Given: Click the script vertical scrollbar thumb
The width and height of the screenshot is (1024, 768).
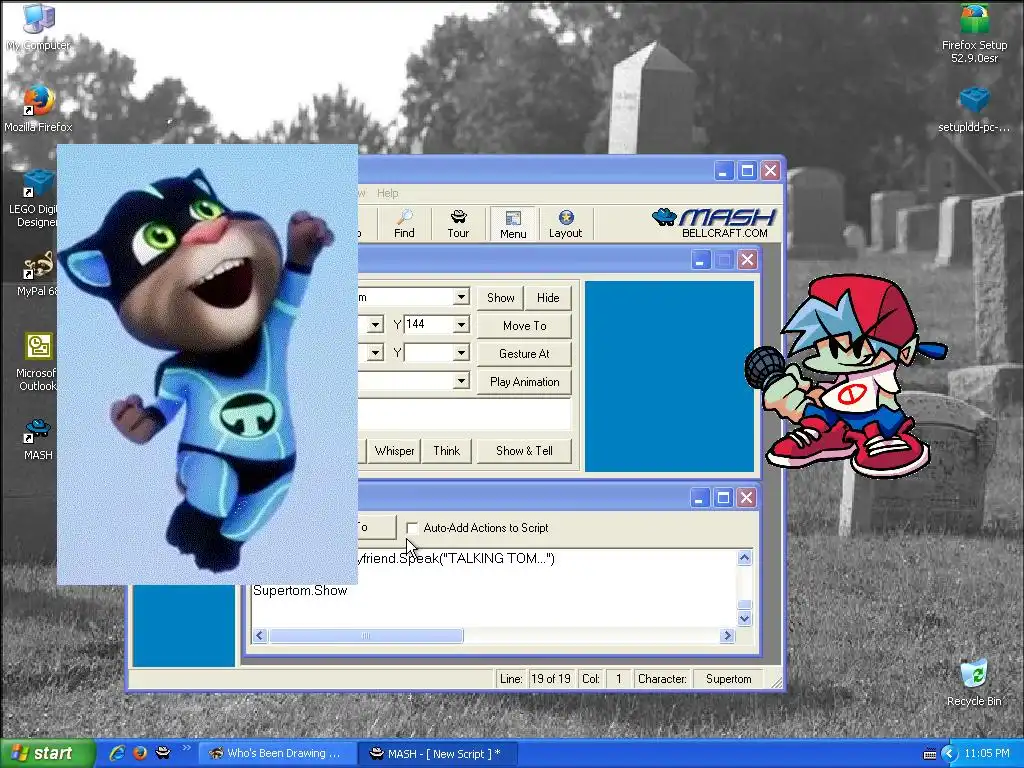Looking at the screenshot, I should click(x=744, y=605).
